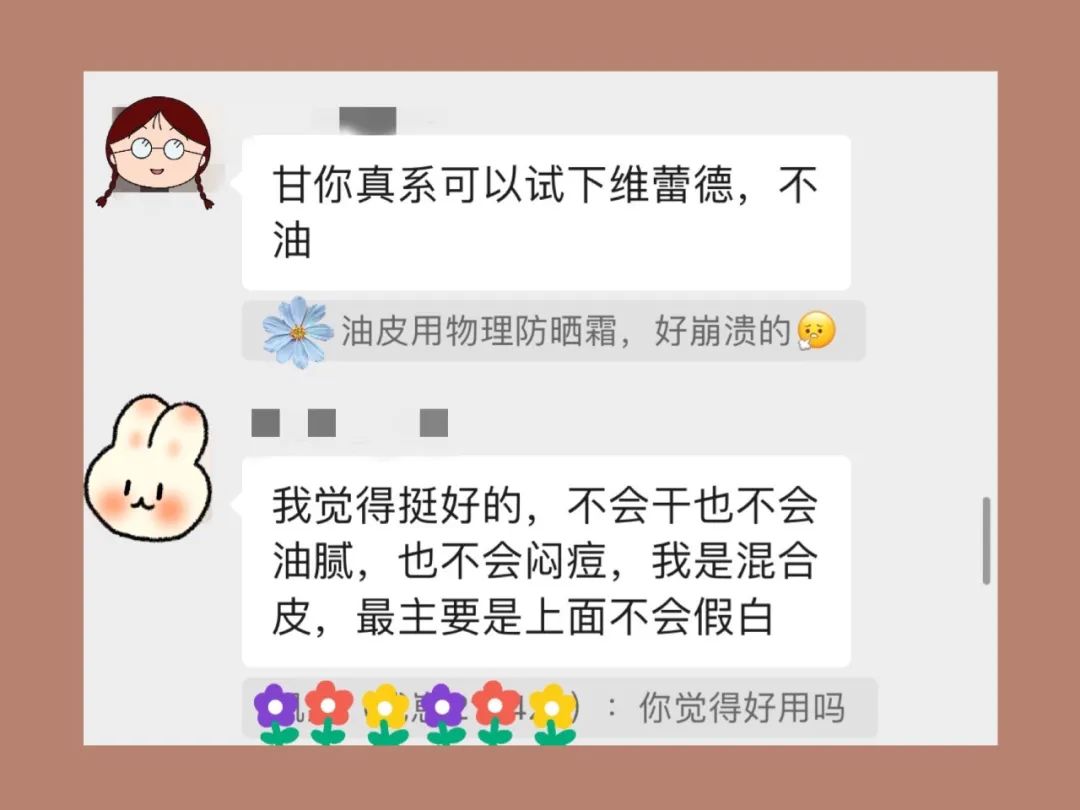Click the blue flower sticker
The width and height of the screenshot is (1080, 810).
(x=298, y=332)
